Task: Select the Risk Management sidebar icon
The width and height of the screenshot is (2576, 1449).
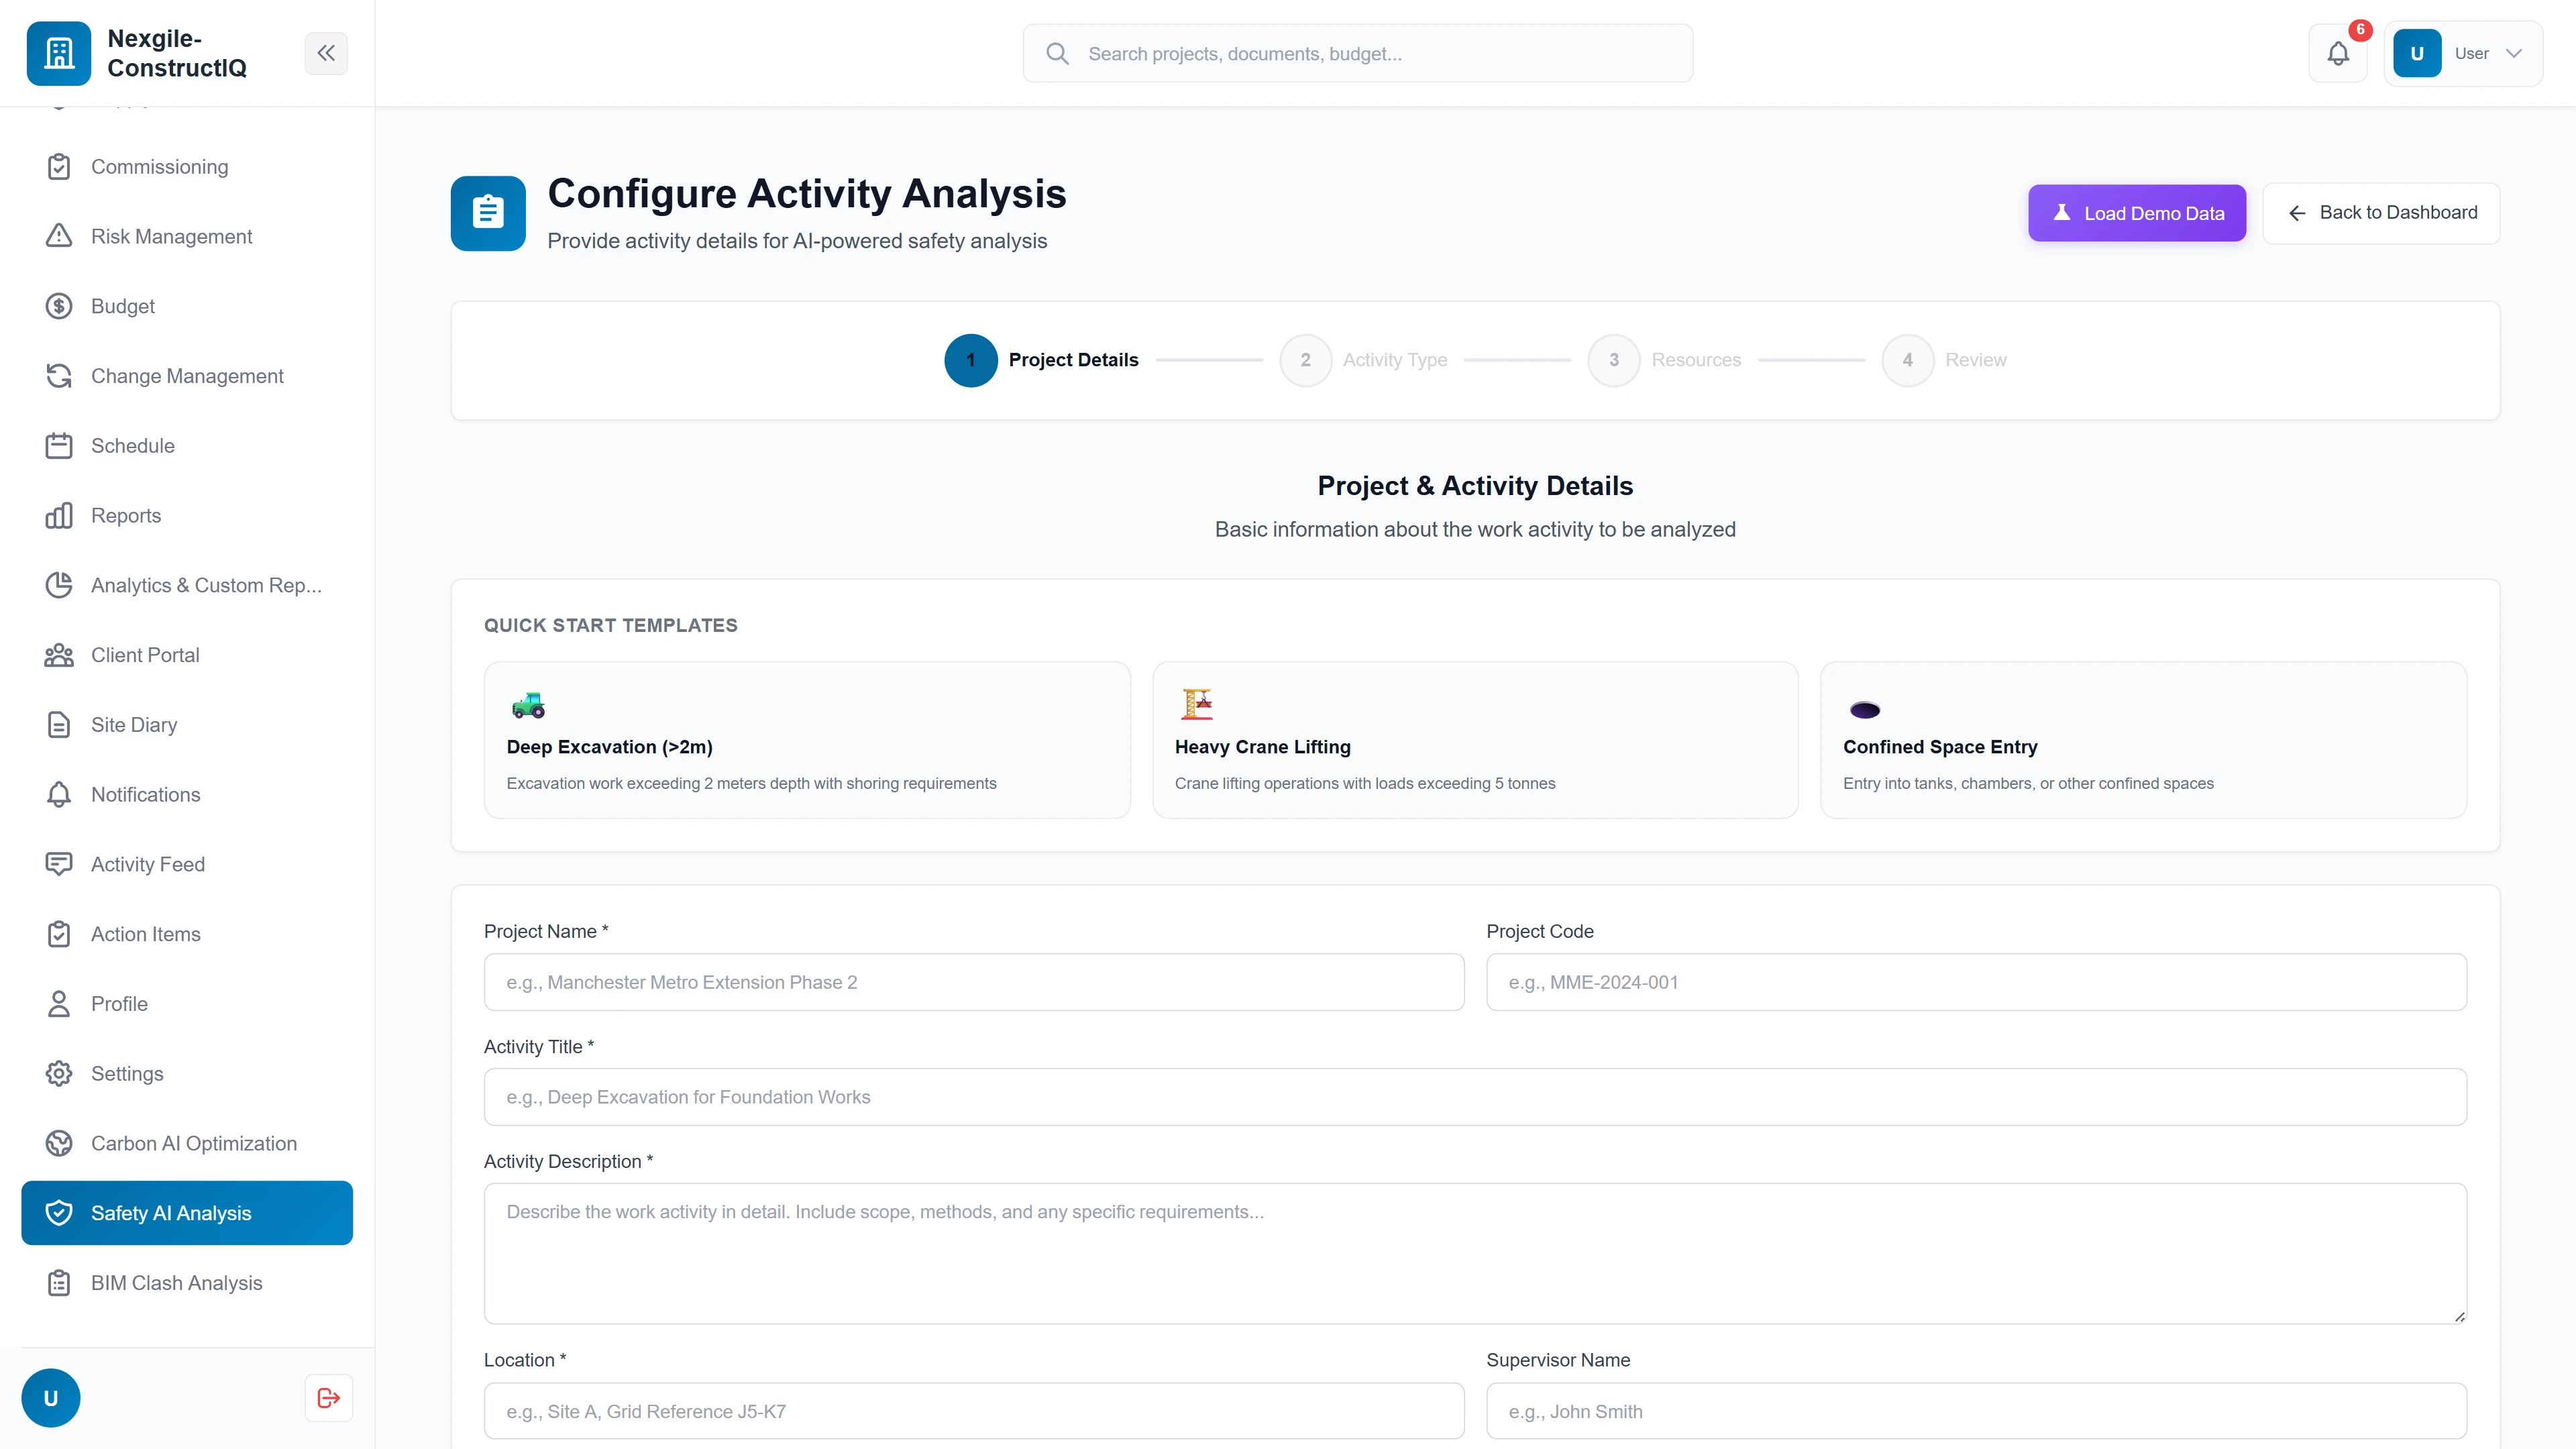Action: pos(59,236)
